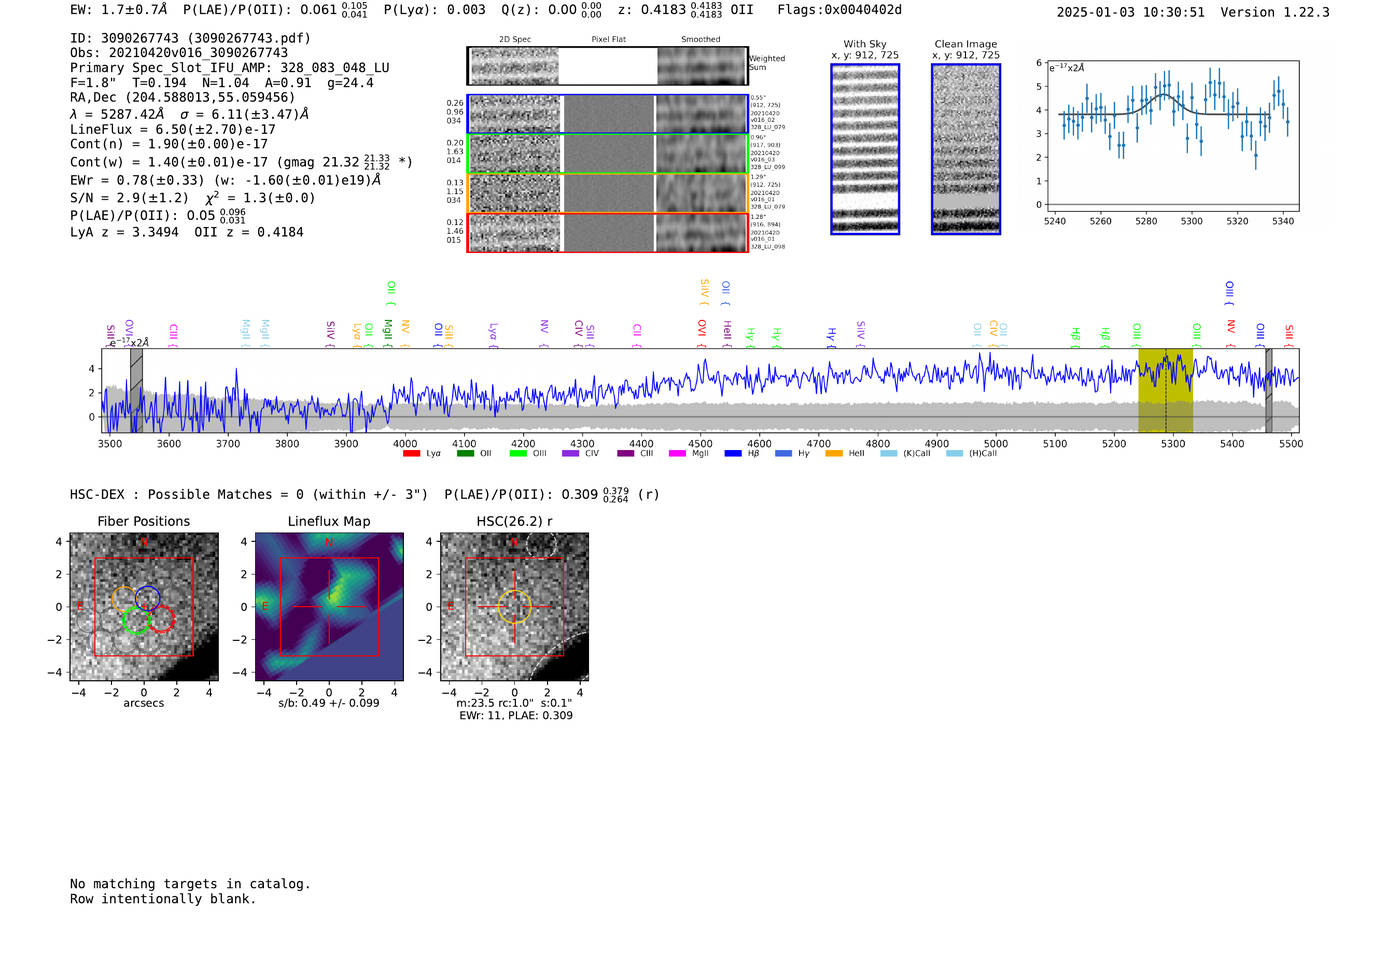Click the 2025-01-03 10:30:51 timestamp
Screen dimensions: 1400x953
pyautogui.click(x=1131, y=12)
